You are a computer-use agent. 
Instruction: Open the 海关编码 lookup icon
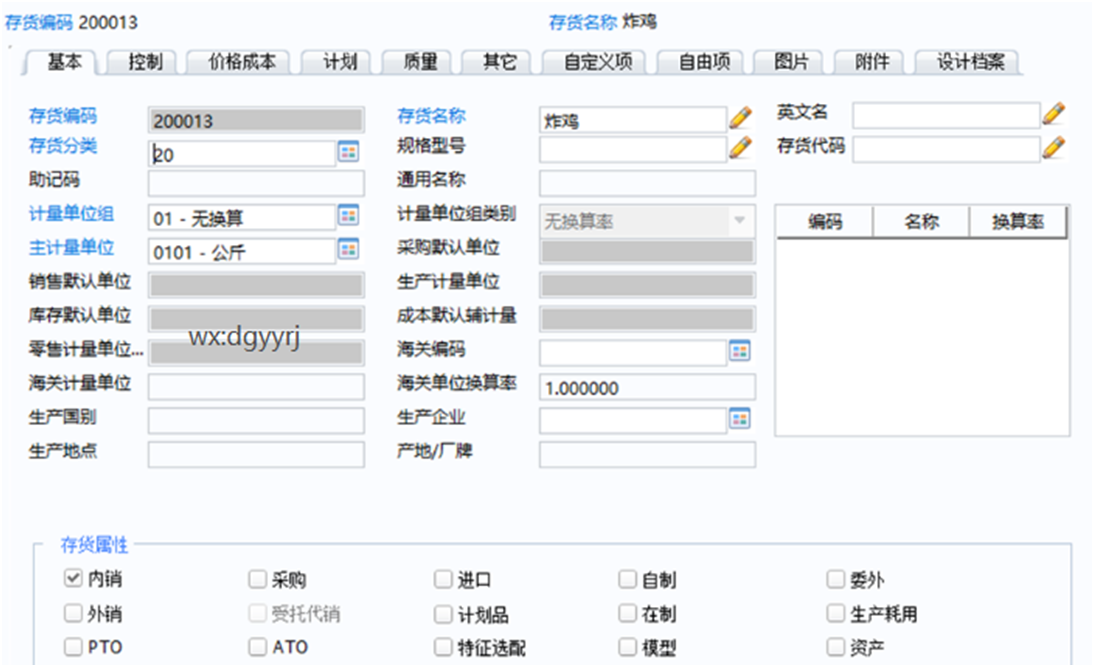pyautogui.click(x=740, y=352)
